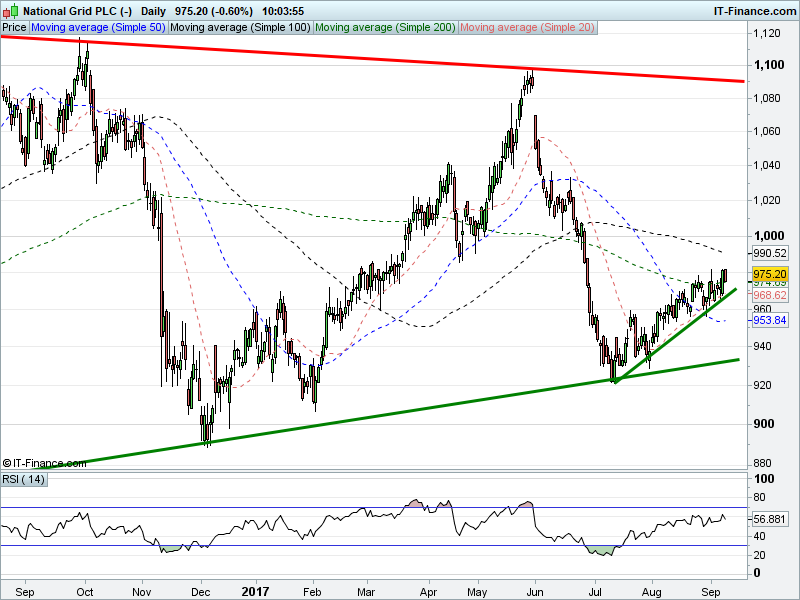Click the Sep label at left of time axis
This screenshot has height=600, width=800.
pyautogui.click(x=24, y=592)
